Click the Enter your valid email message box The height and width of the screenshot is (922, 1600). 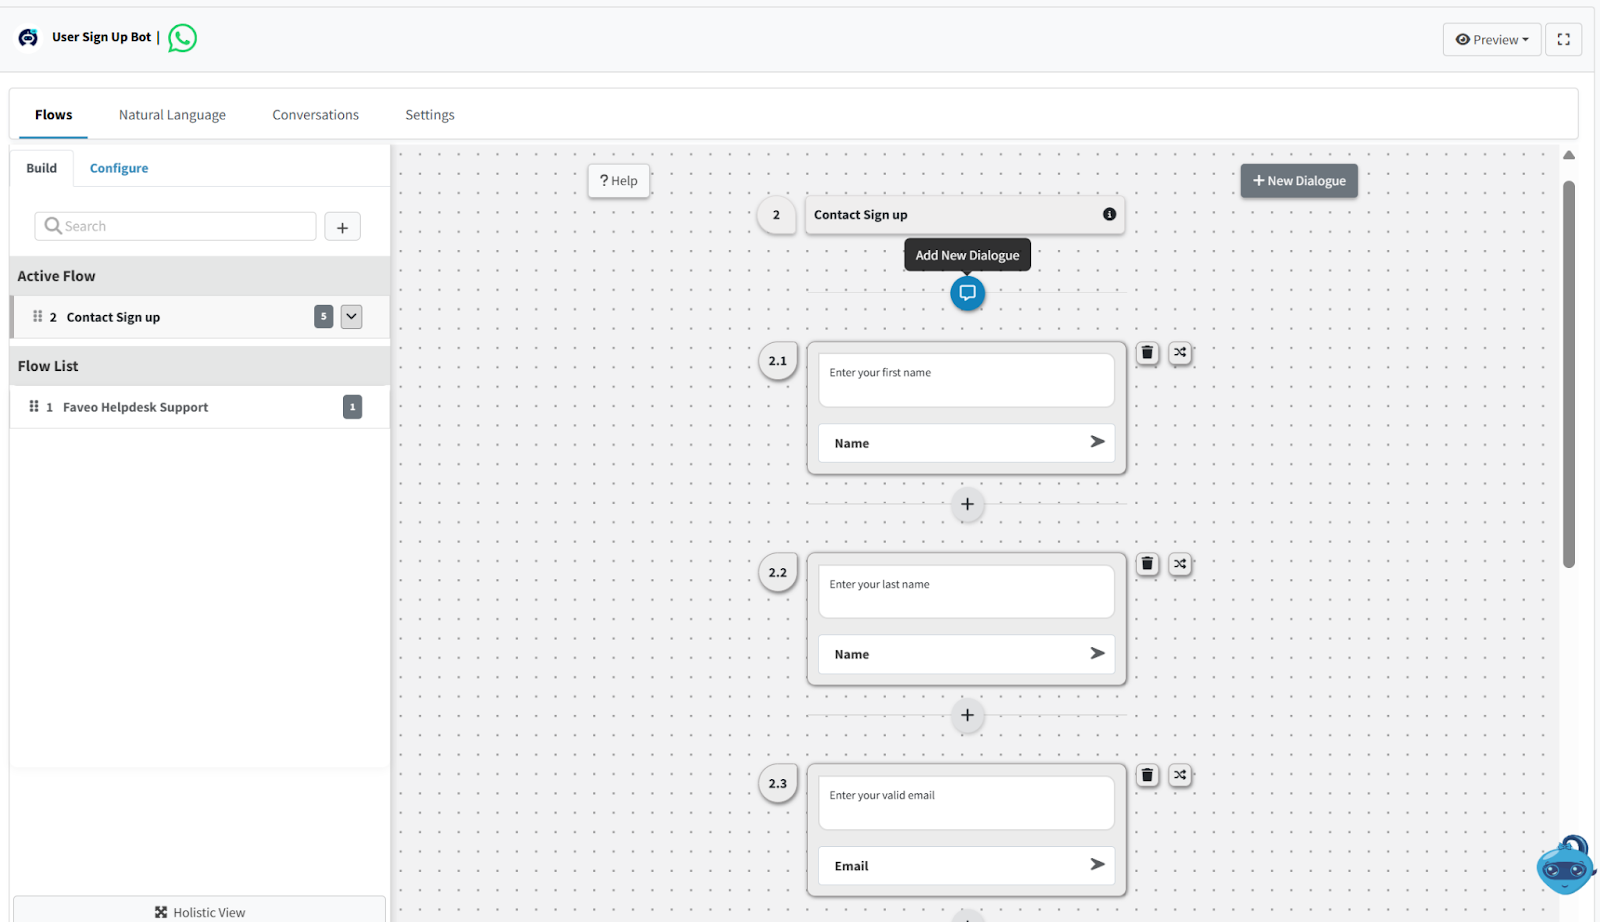(x=966, y=803)
